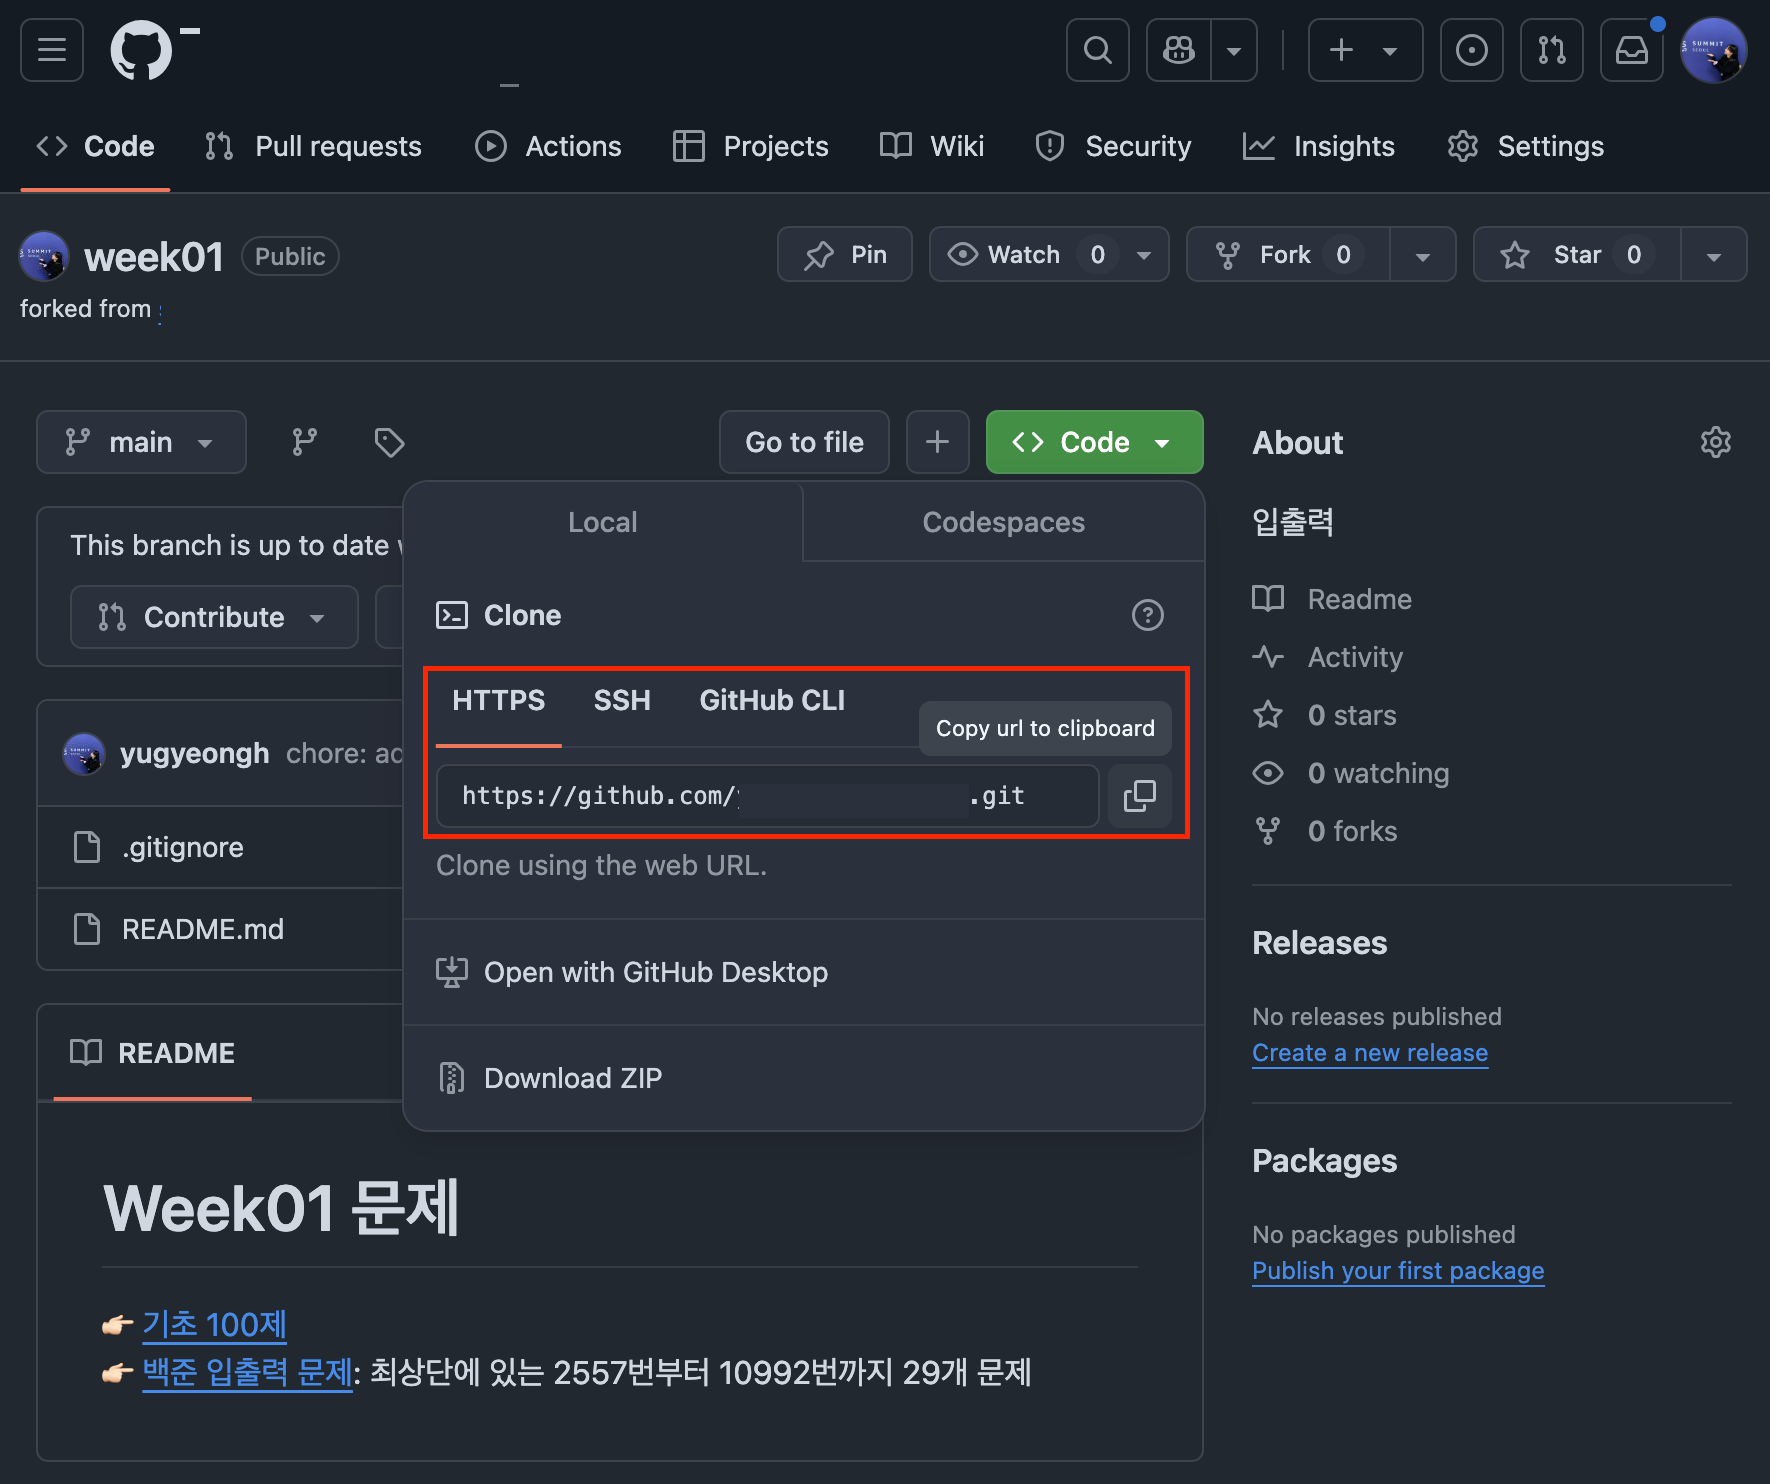
Task: Select the HTTPS clone option
Action: click(498, 700)
